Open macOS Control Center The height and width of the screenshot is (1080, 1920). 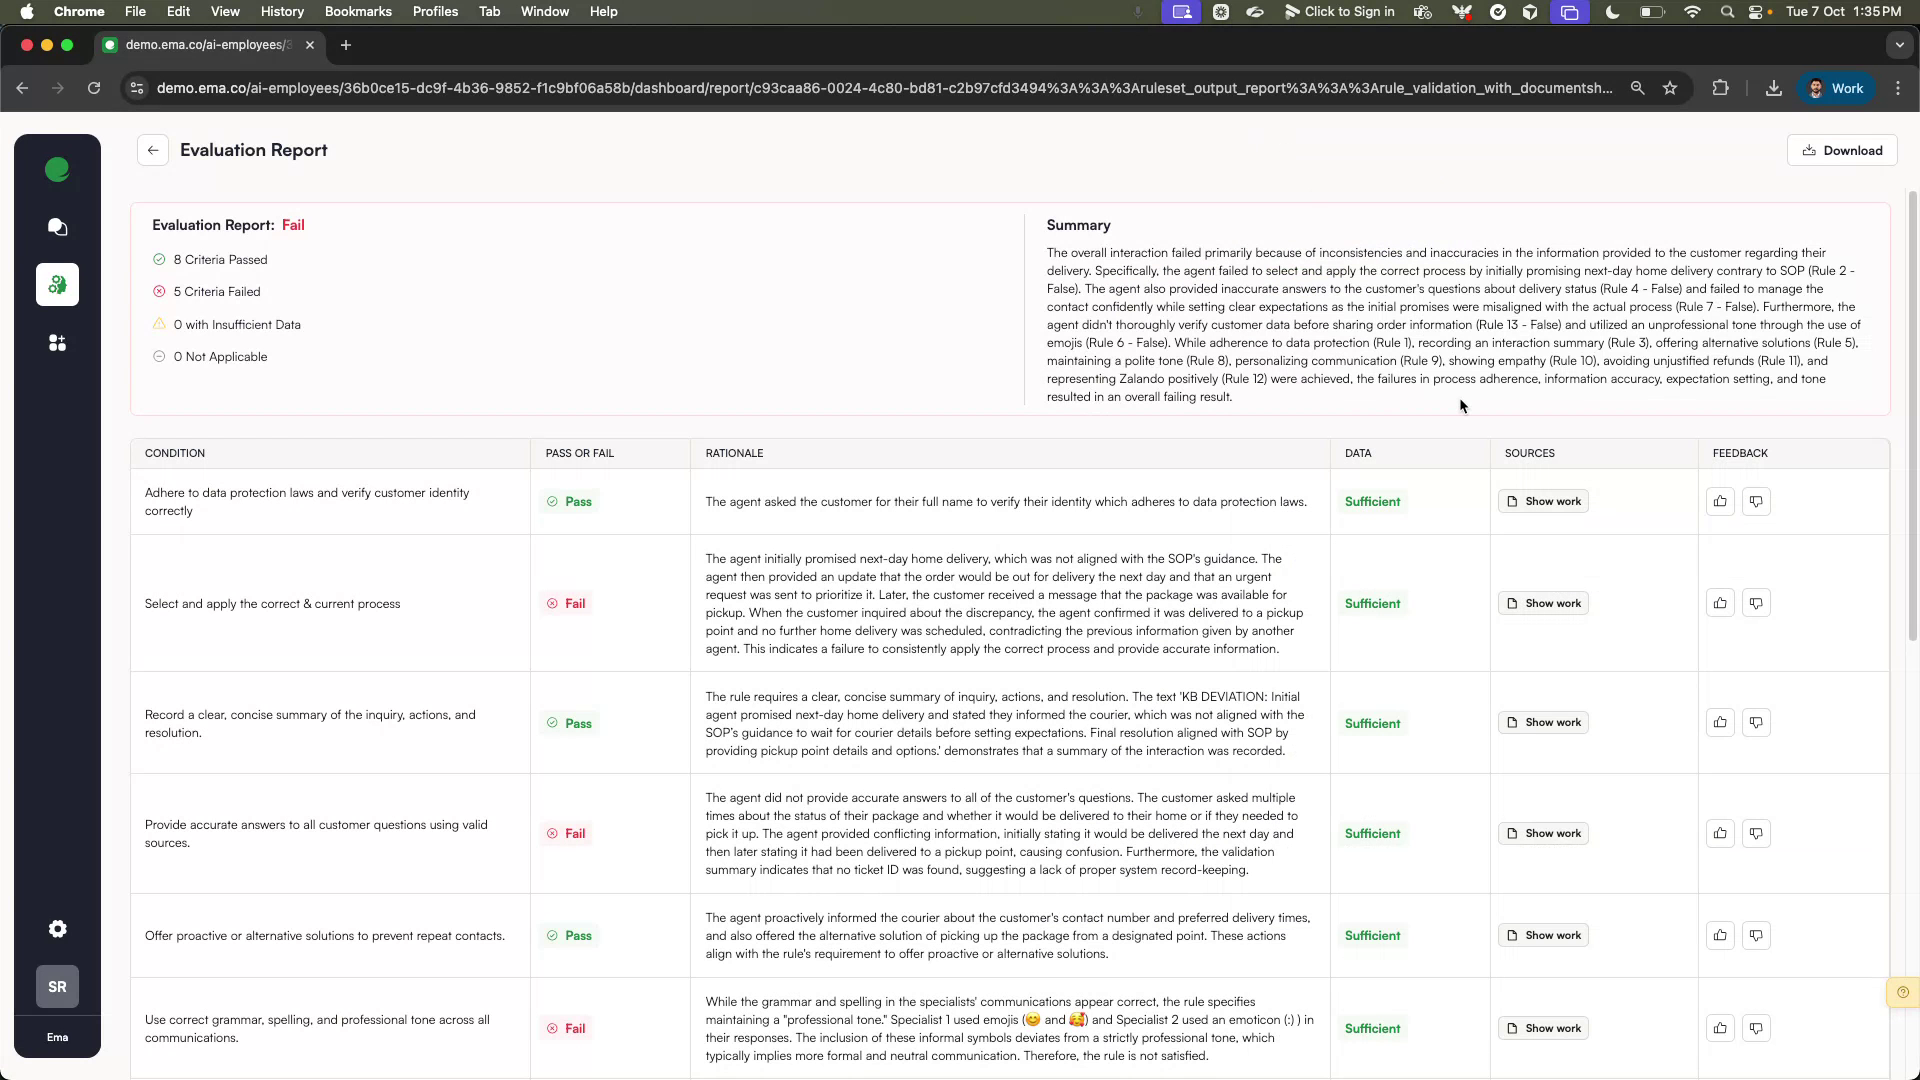pyautogui.click(x=1757, y=12)
